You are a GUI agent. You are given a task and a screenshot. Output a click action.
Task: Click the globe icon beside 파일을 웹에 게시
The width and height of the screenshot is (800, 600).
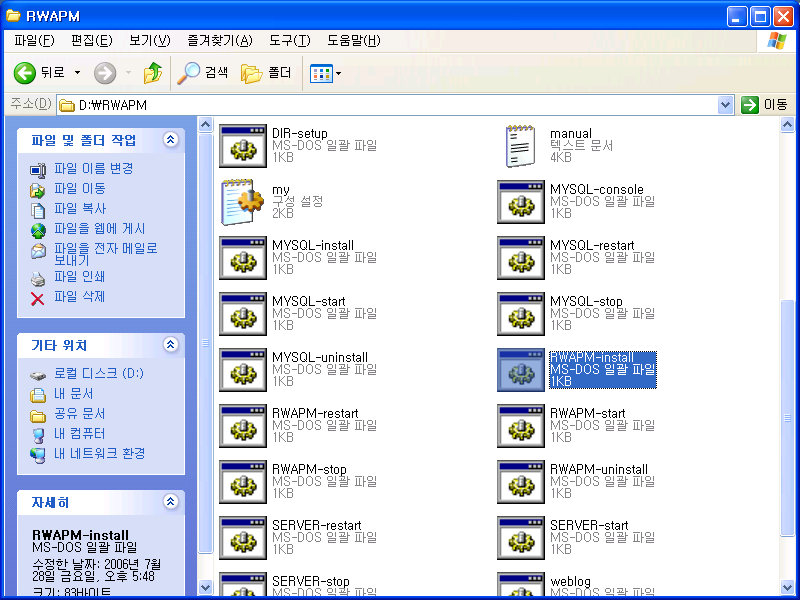(38, 231)
